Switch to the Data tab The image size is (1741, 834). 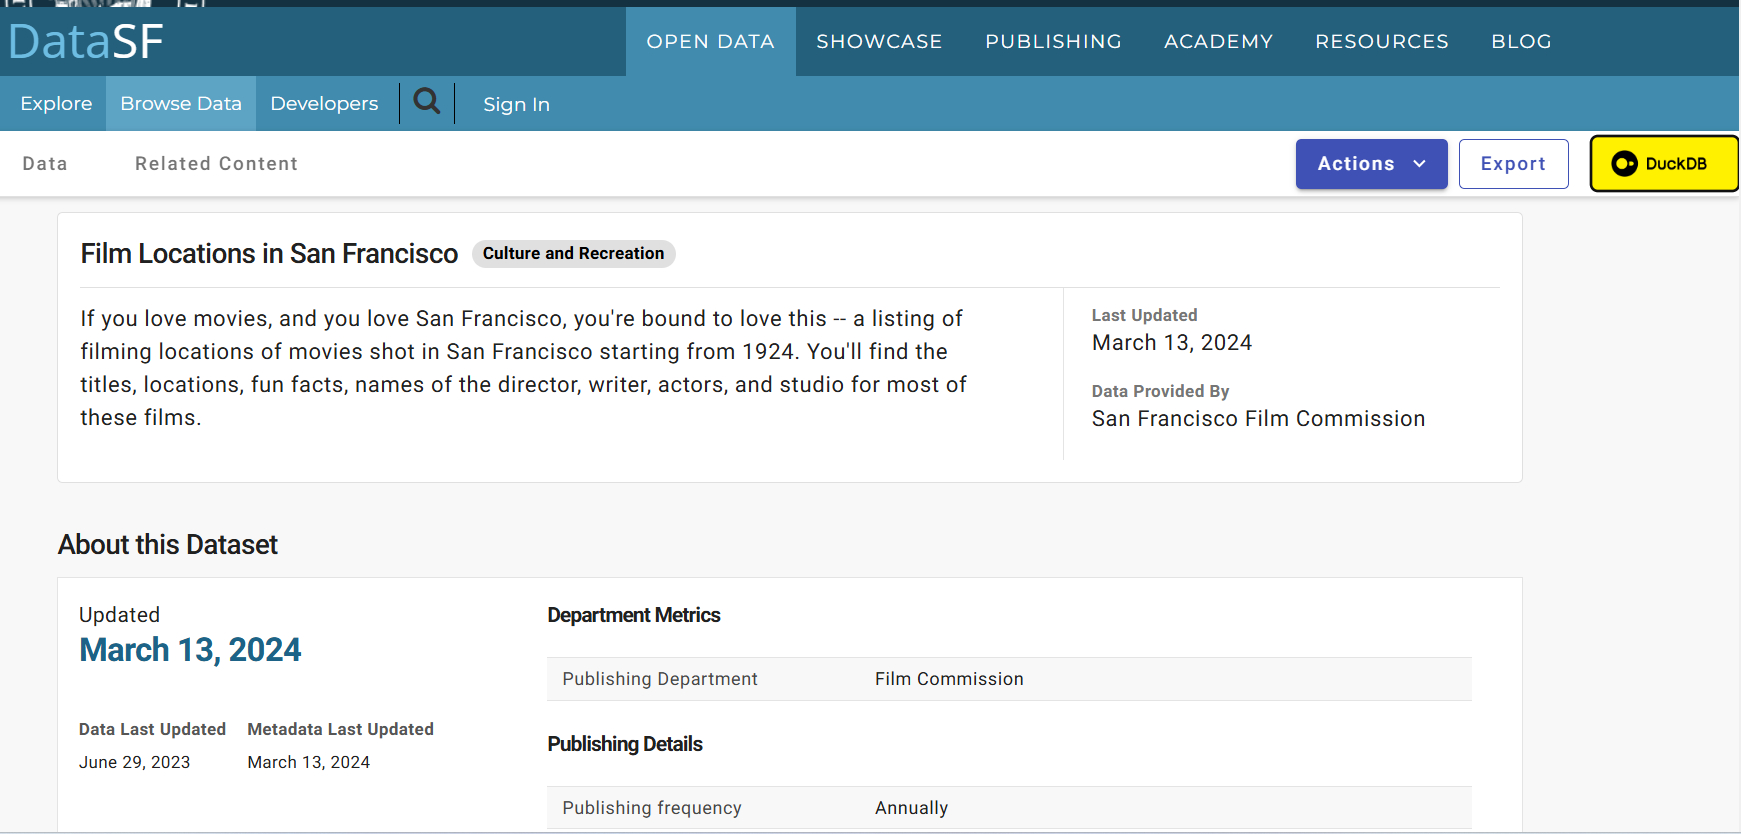pos(45,164)
